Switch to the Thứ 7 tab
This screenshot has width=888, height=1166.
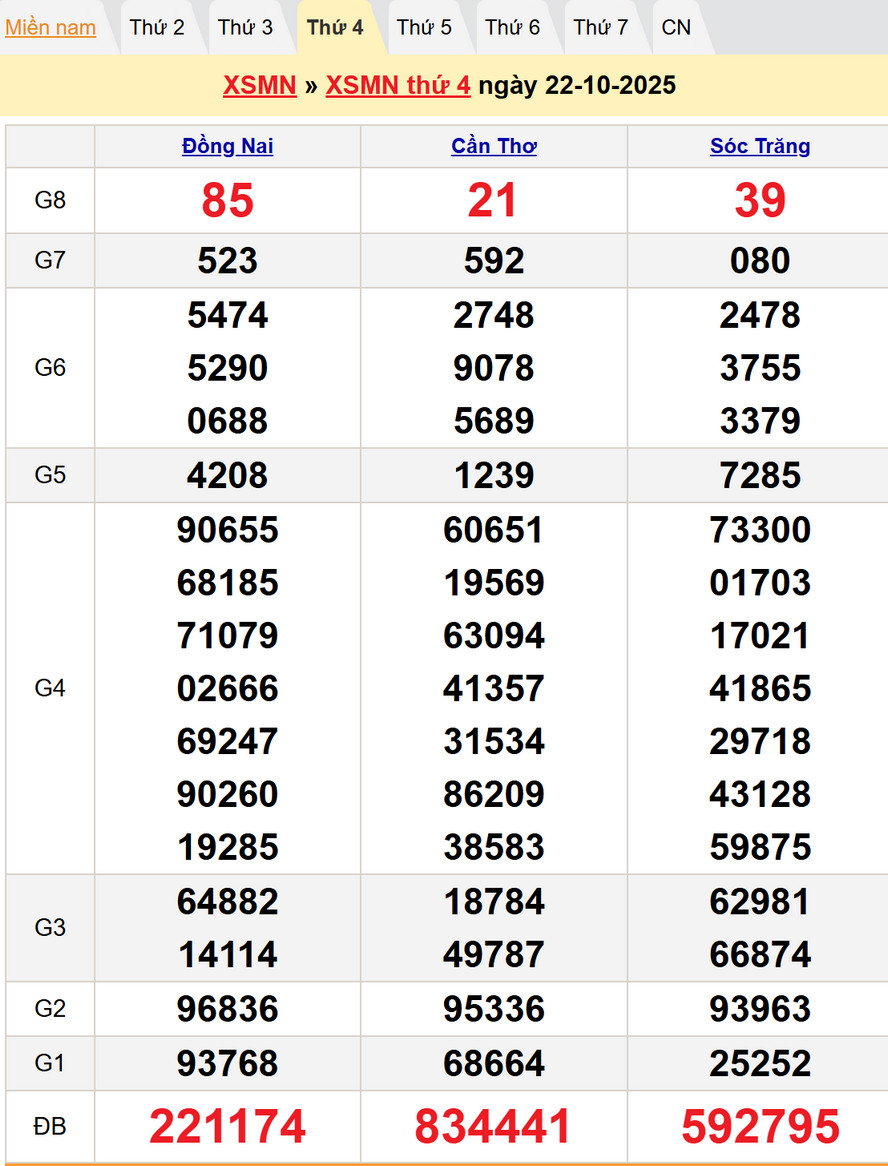[601, 28]
